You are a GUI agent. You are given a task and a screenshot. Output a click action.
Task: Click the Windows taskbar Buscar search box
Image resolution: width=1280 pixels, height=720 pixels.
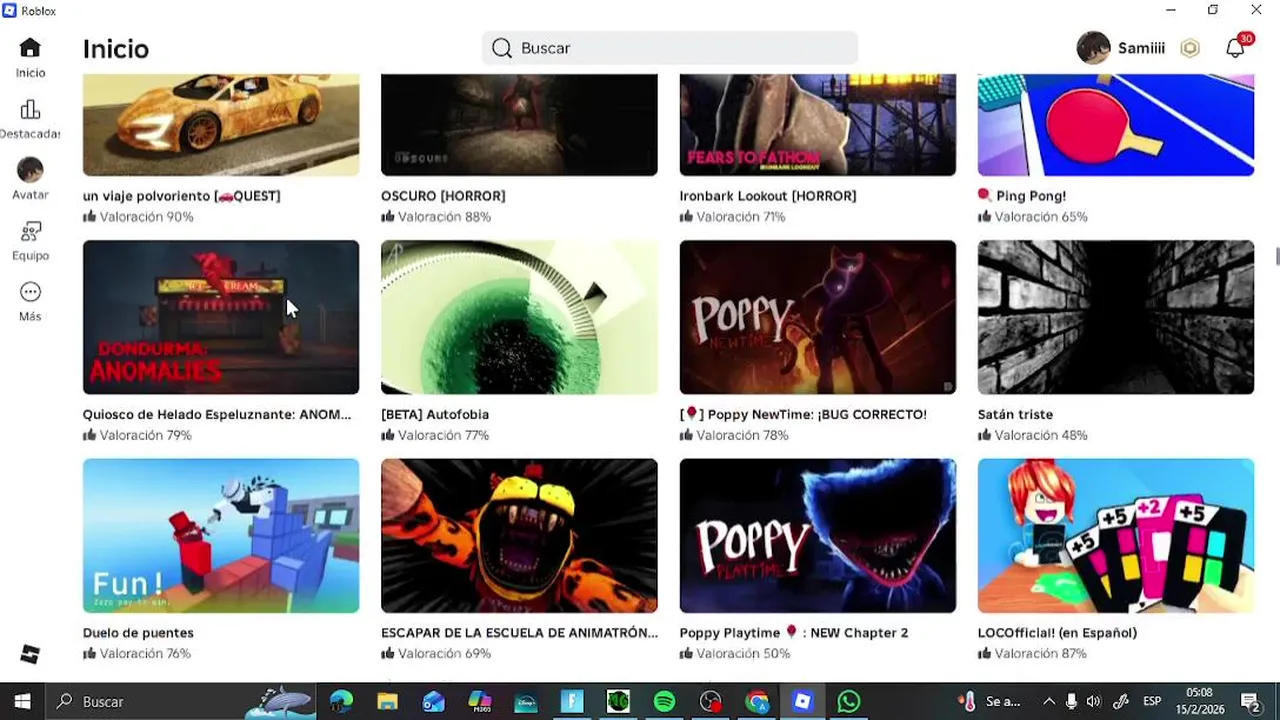point(180,702)
